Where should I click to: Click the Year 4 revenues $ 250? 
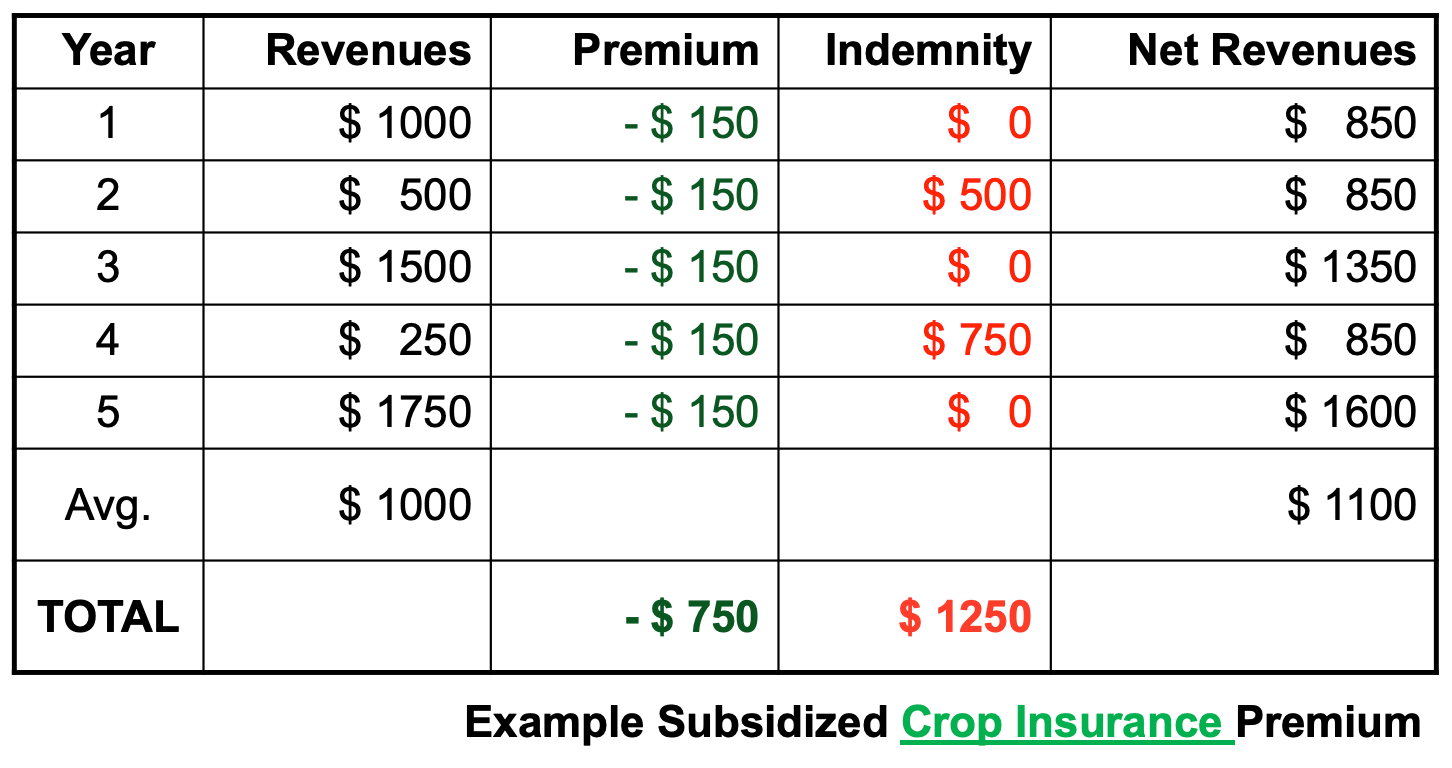[x=405, y=340]
